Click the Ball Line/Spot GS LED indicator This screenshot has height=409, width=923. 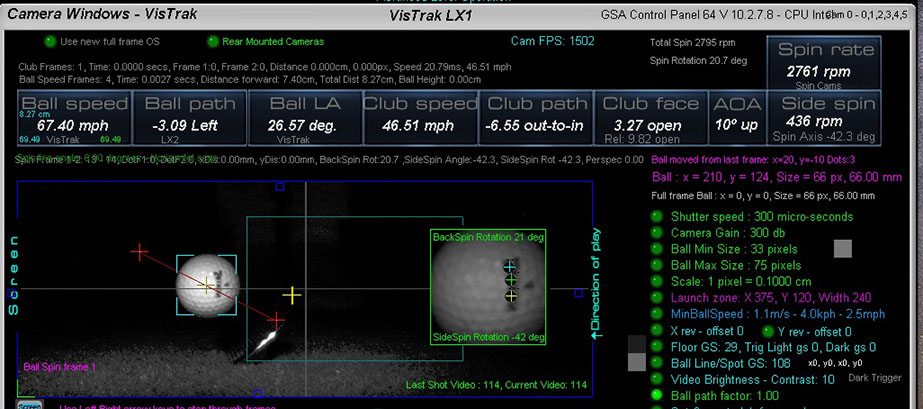point(657,363)
